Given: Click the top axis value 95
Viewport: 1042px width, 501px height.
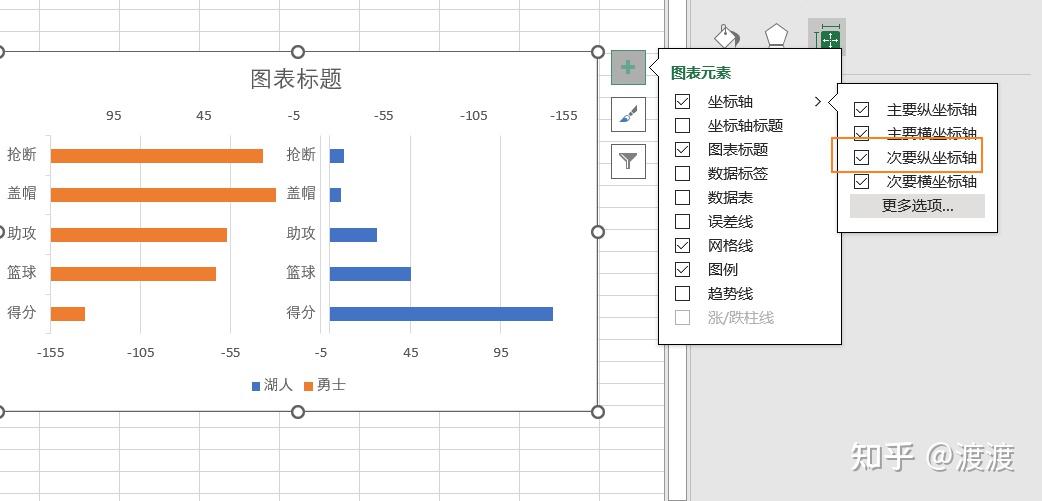Looking at the screenshot, I should [x=114, y=116].
